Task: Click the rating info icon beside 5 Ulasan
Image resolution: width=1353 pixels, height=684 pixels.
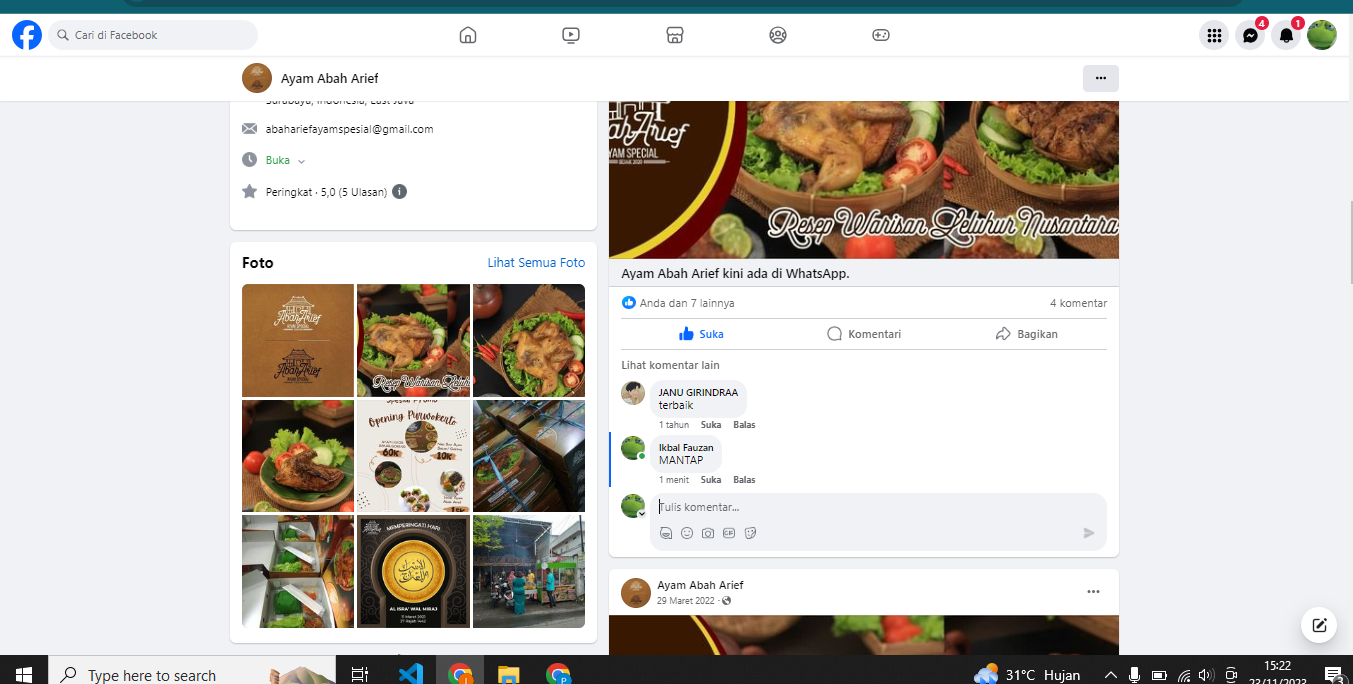Action: coord(399,192)
